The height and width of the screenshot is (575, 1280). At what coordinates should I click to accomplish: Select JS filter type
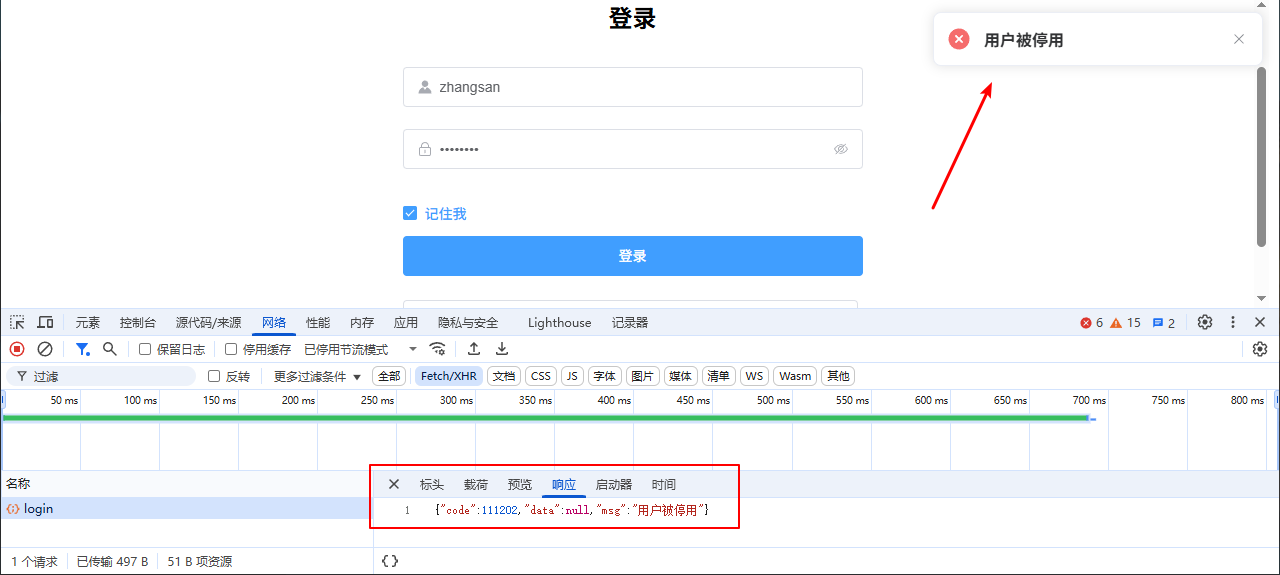[x=572, y=376]
